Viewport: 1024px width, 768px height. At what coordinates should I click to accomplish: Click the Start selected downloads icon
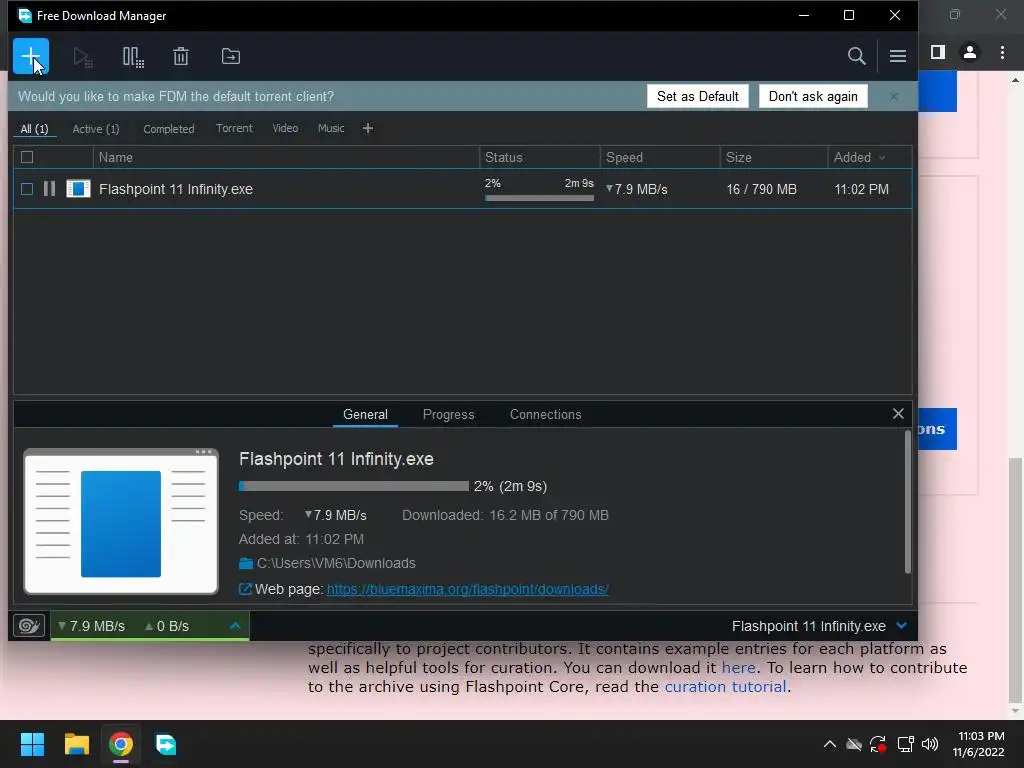(x=82, y=57)
